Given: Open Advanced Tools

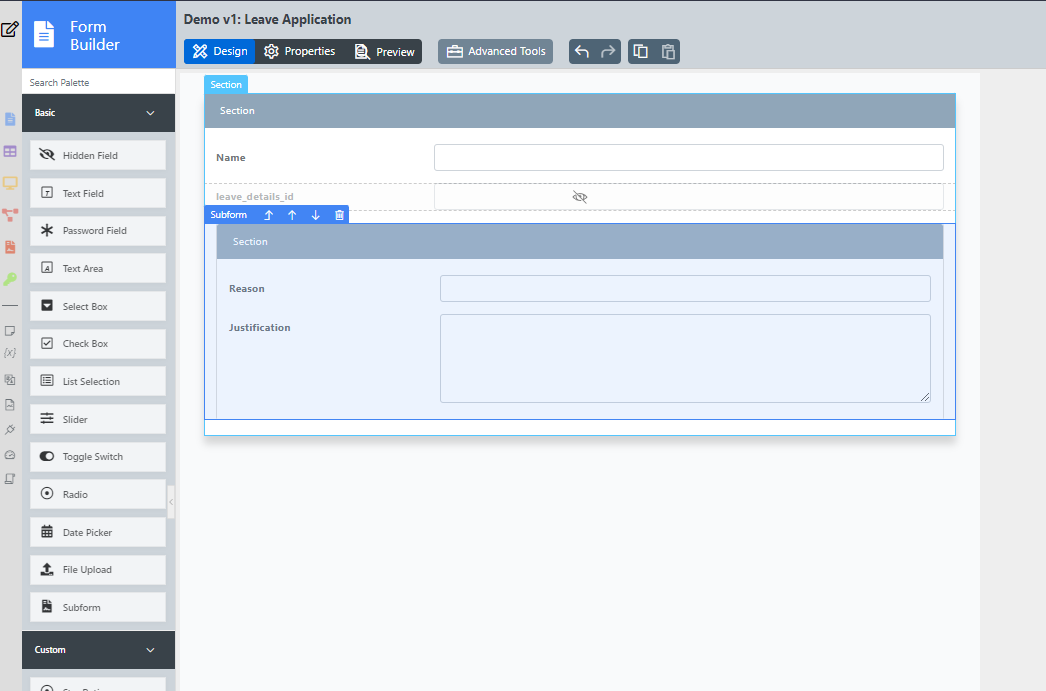Looking at the screenshot, I should (x=495, y=52).
